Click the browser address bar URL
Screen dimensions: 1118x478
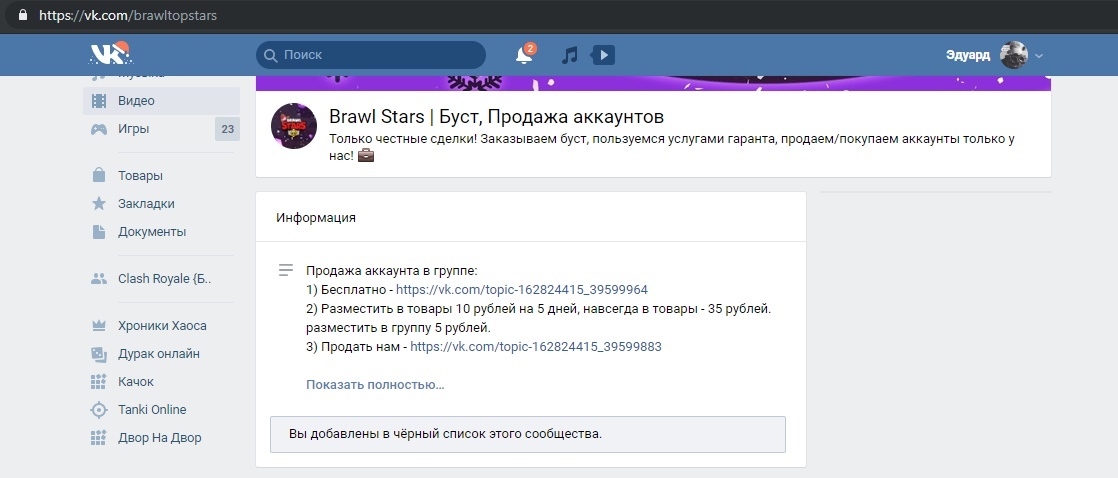pyautogui.click(x=128, y=16)
